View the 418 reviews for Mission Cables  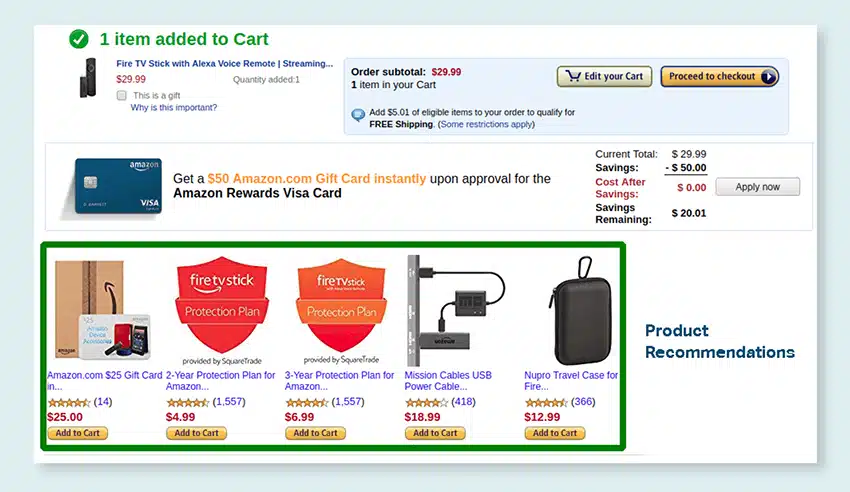pos(462,402)
